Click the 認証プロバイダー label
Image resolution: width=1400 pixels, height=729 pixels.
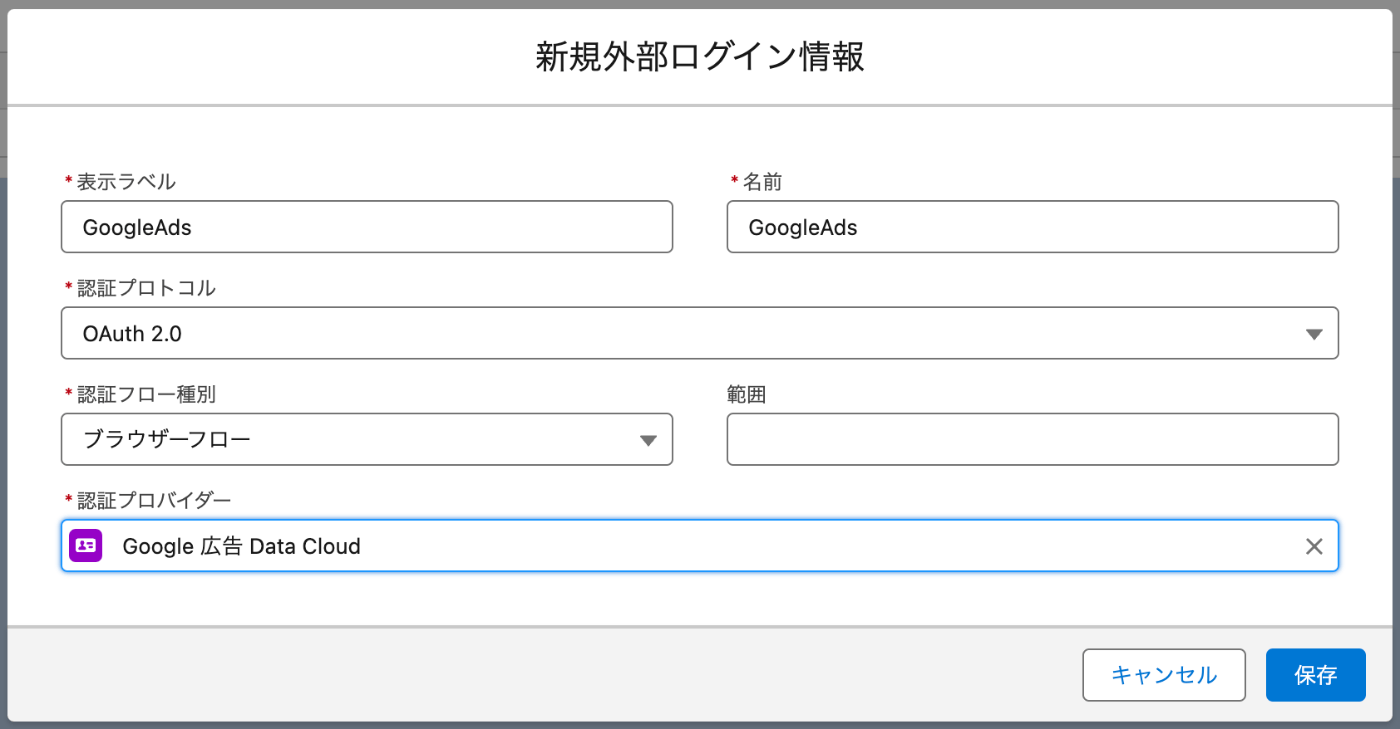(154, 500)
